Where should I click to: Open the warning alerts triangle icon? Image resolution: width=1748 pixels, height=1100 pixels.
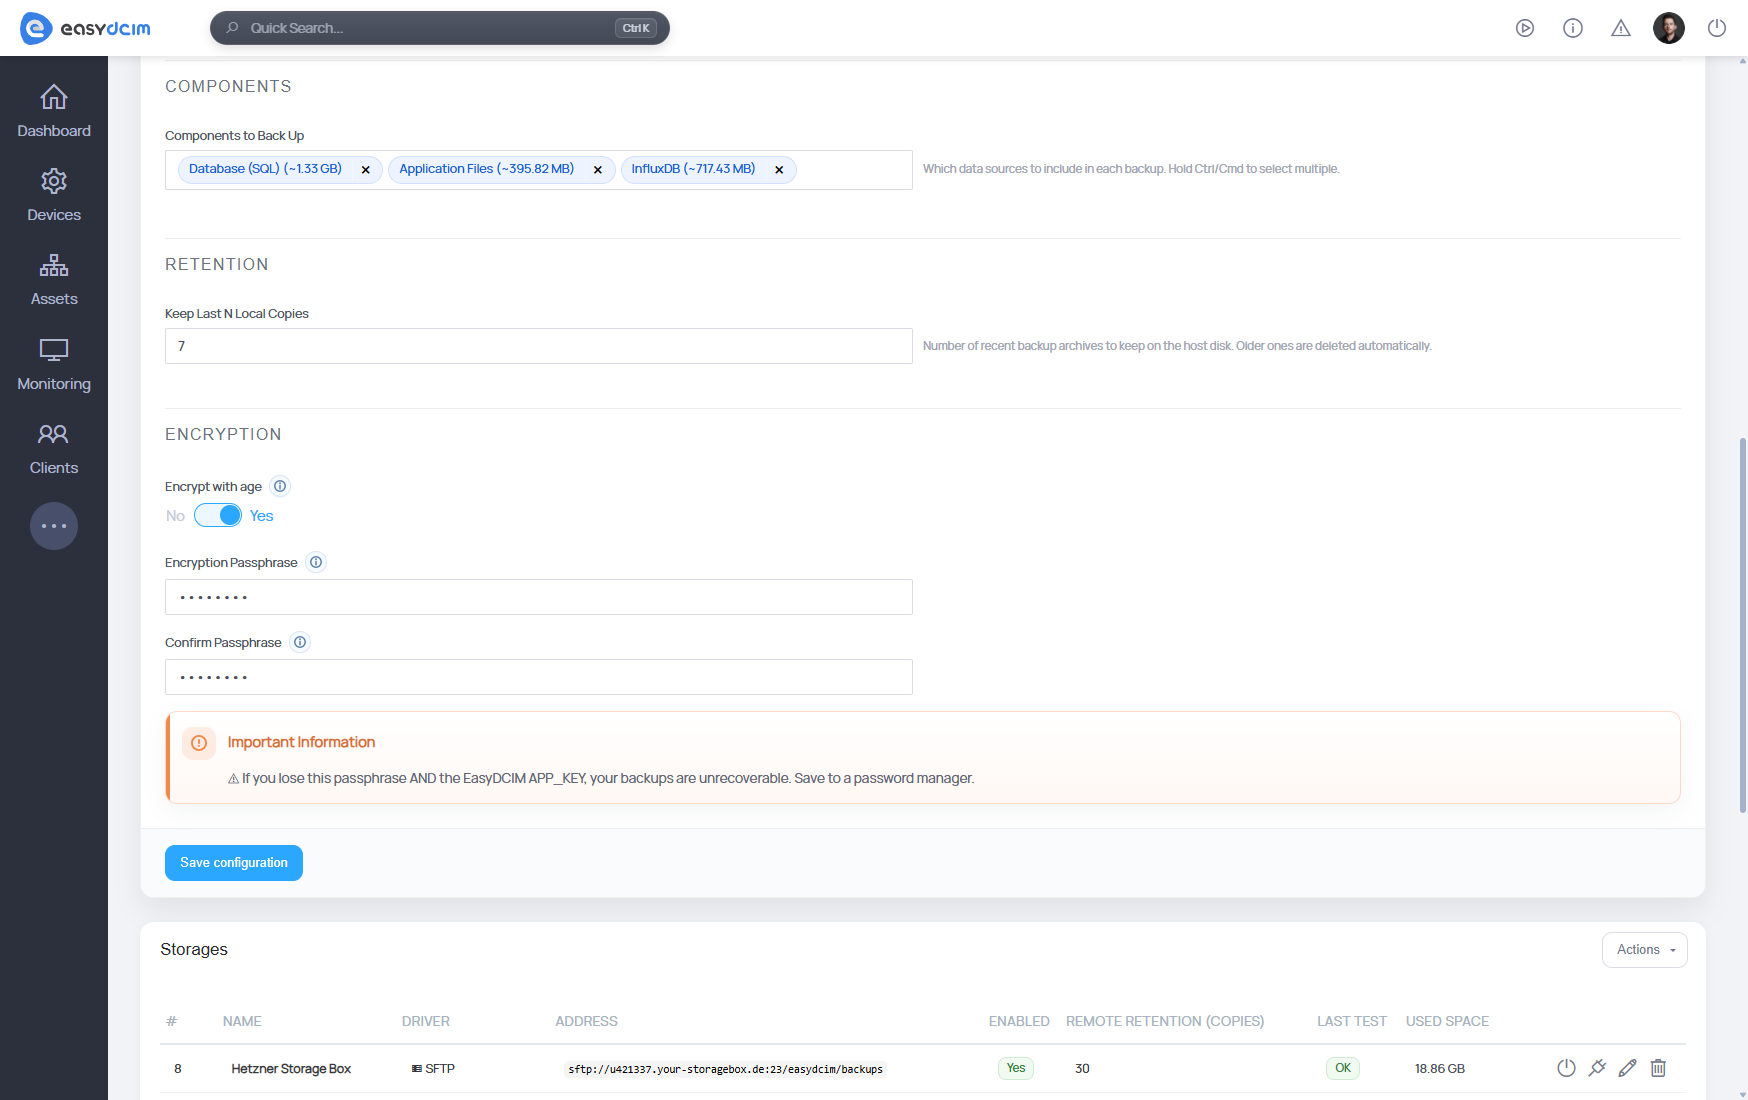[1621, 28]
